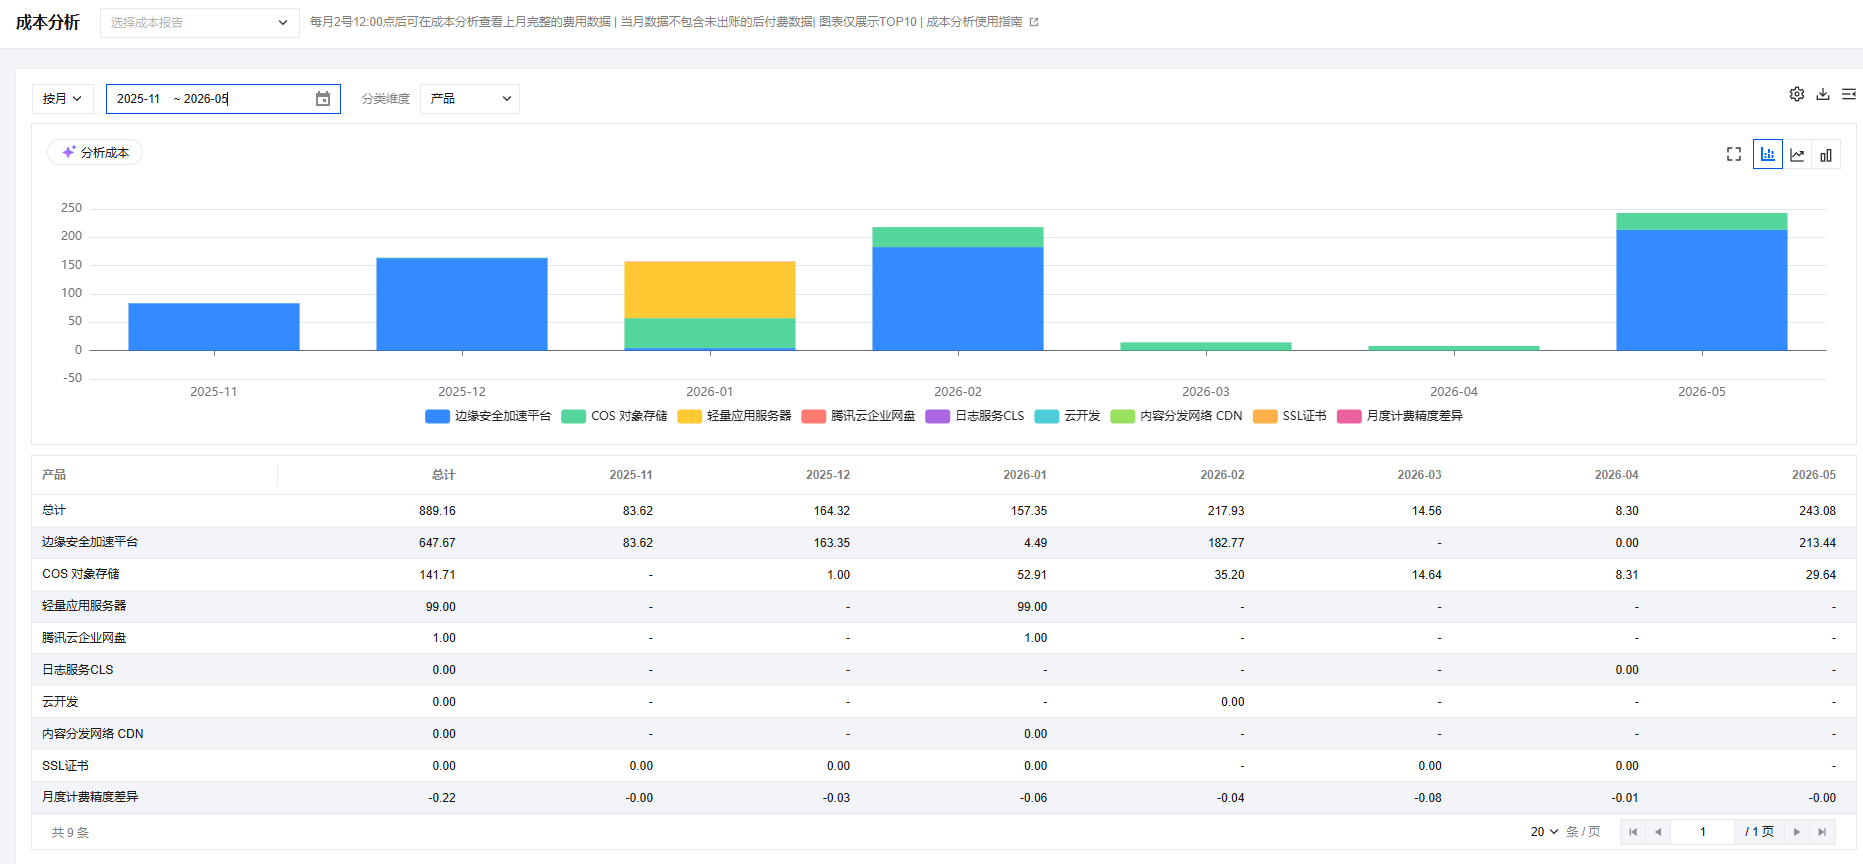The width and height of the screenshot is (1863, 864).
Task: Open the column list menu icon
Action: 1849,94
